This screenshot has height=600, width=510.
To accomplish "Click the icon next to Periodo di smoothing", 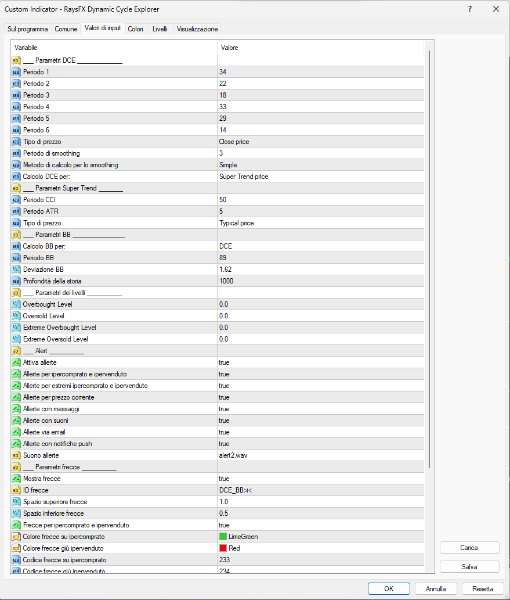I will click(16, 153).
